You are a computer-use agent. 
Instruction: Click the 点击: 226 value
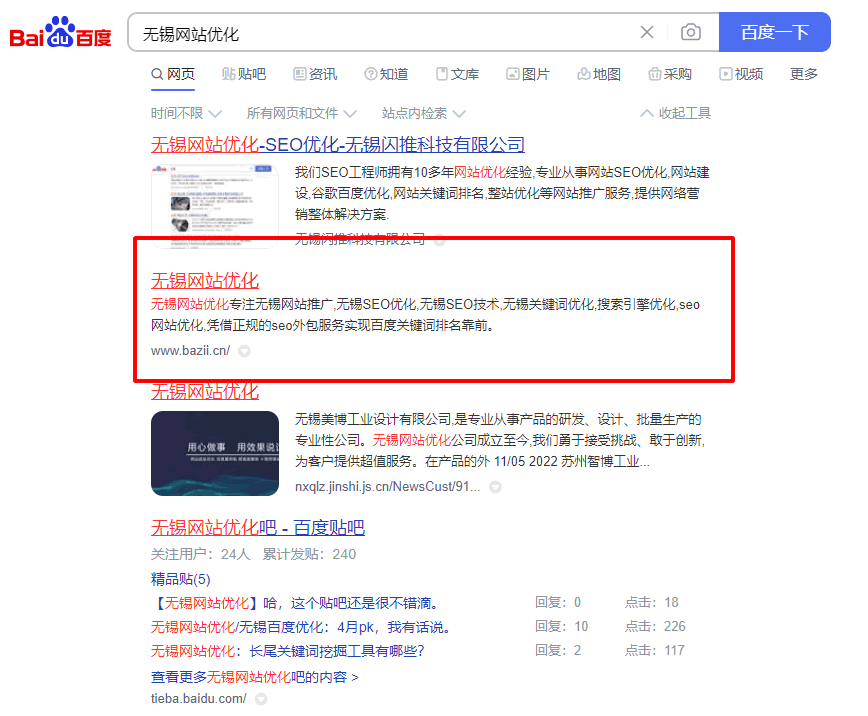[655, 626]
